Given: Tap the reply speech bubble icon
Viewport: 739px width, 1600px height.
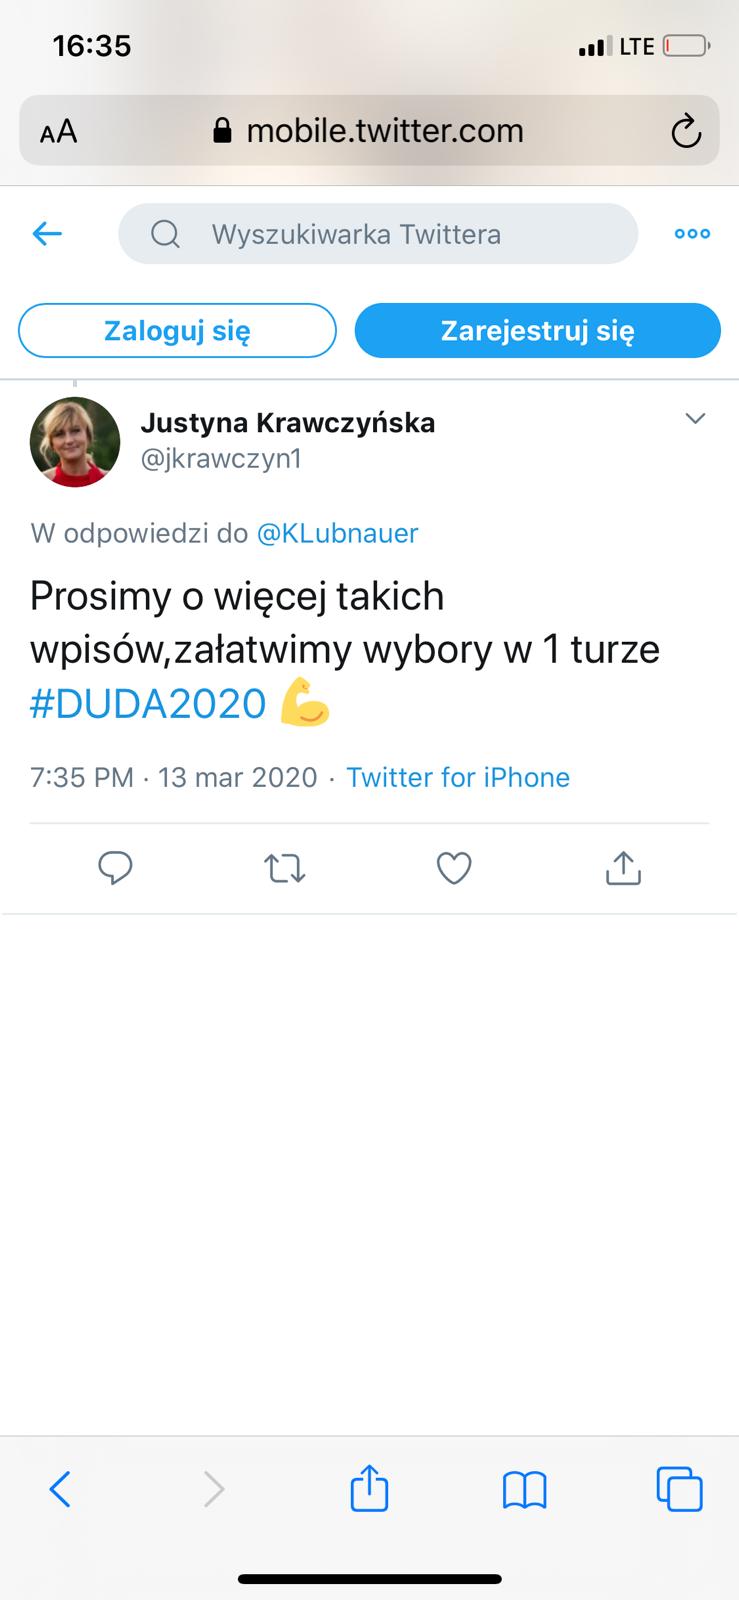Looking at the screenshot, I should pos(115,868).
